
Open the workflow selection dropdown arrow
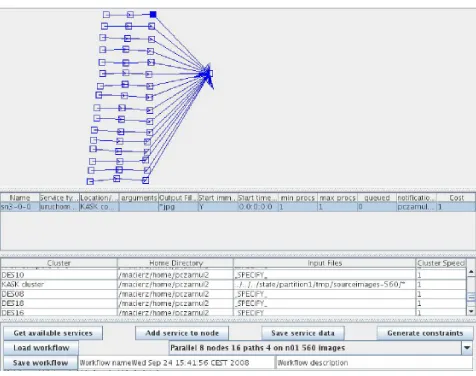click(x=467, y=348)
